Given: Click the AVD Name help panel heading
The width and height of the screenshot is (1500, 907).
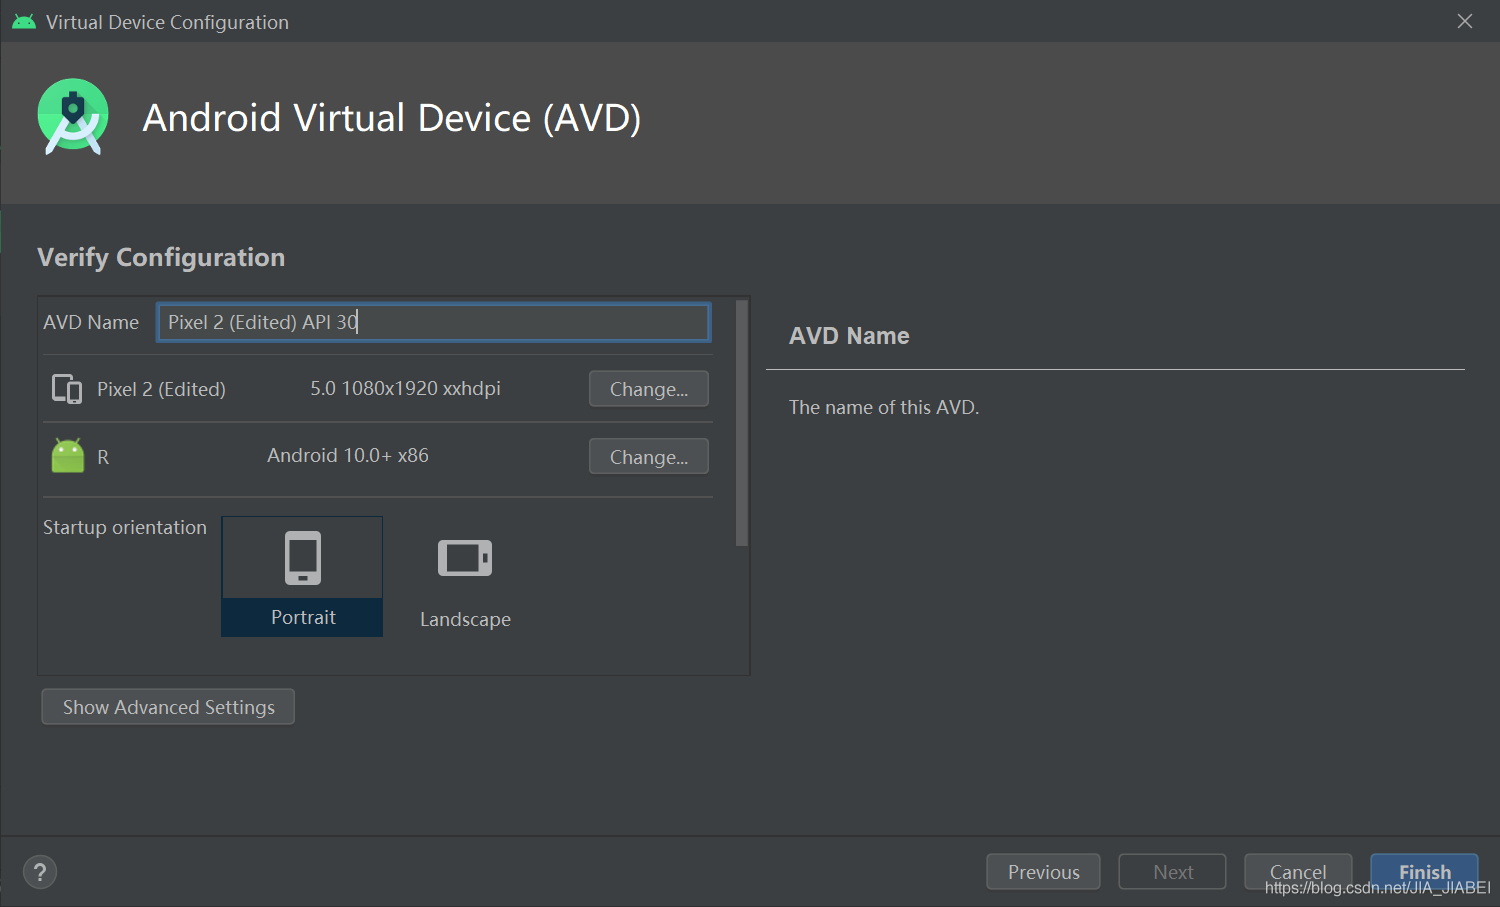Looking at the screenshot, I should [849, 336].
